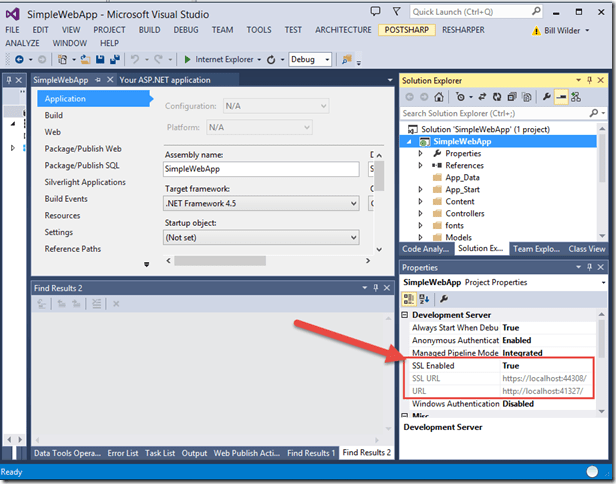Expand the Controllers folder in Solution Explorer

421,213
